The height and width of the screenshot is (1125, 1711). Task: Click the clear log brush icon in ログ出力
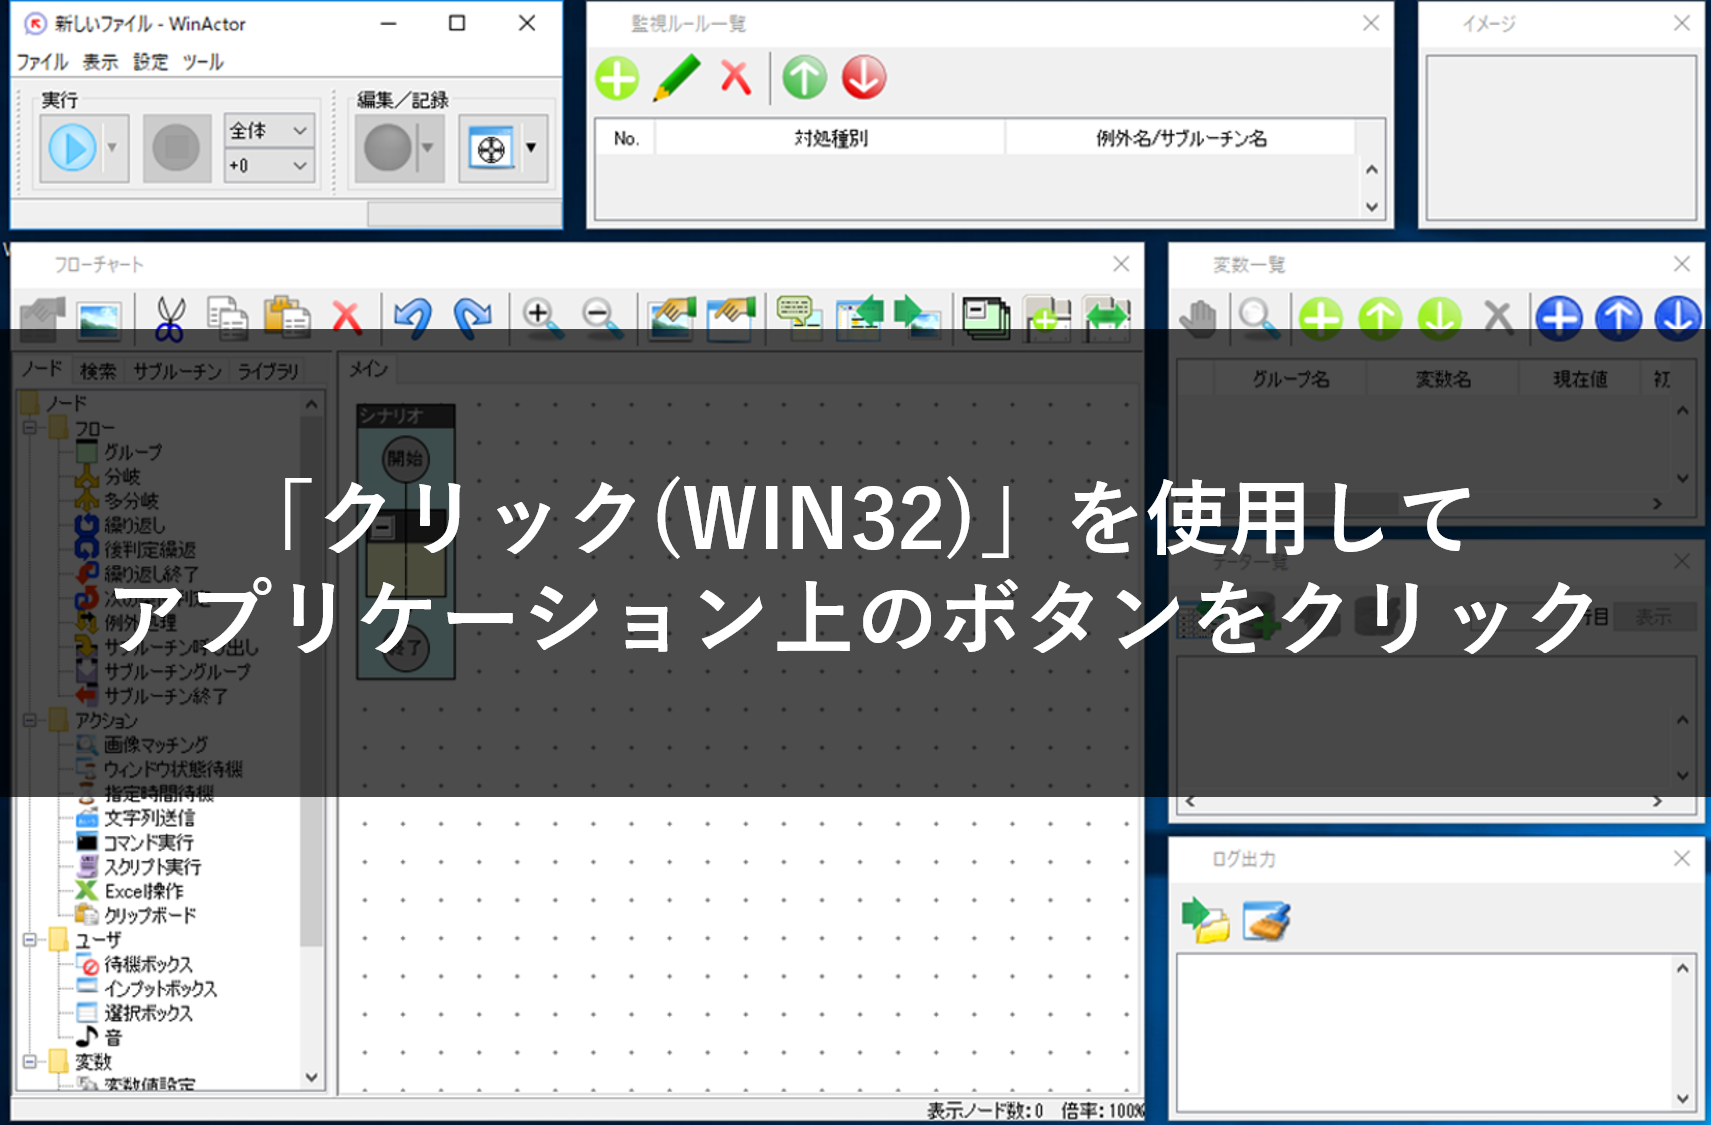click(1266, 920)
